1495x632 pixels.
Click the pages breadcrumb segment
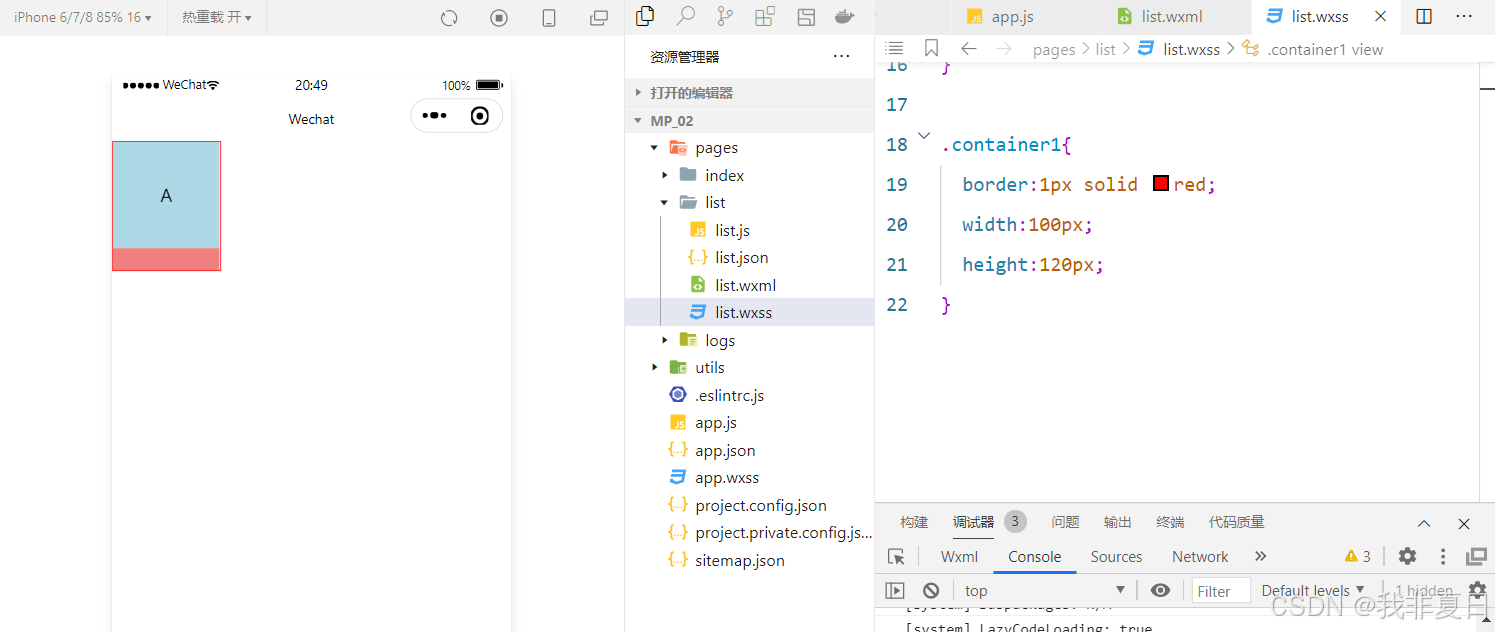[1054, 49]
